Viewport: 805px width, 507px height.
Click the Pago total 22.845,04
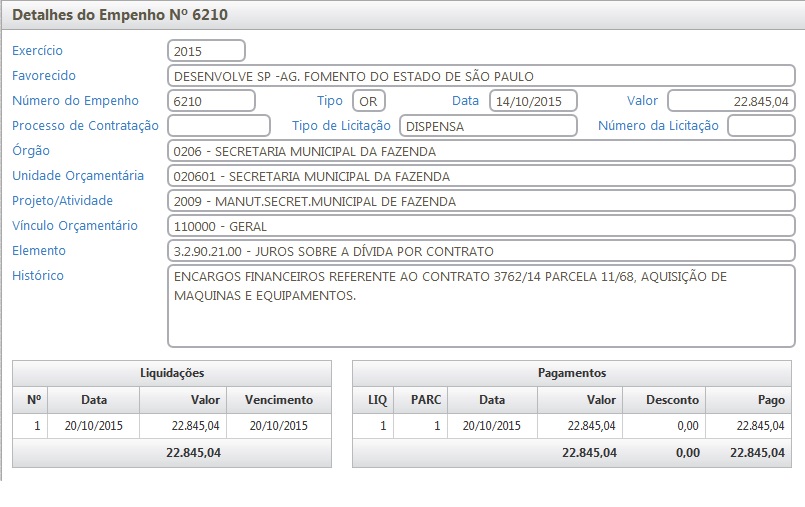coord(757,453)
